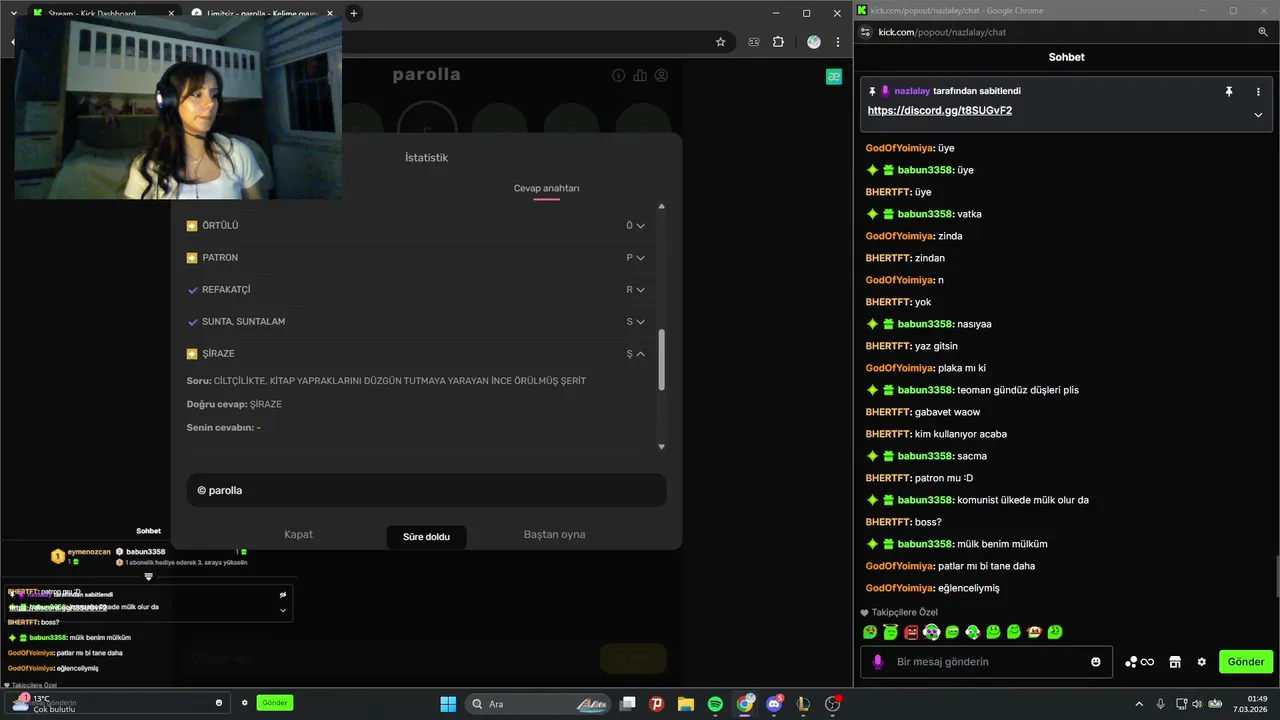Click the microphone tray icon
1280x720 pixels.
1160,704
